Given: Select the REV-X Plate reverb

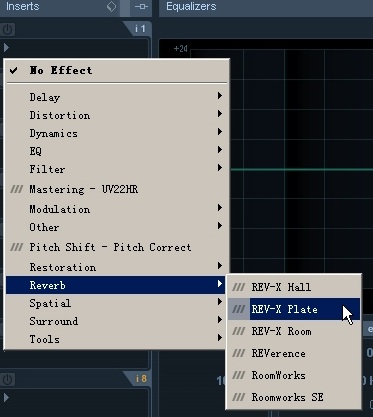Looking at the screenshot, I should click(x=294, y=309).
